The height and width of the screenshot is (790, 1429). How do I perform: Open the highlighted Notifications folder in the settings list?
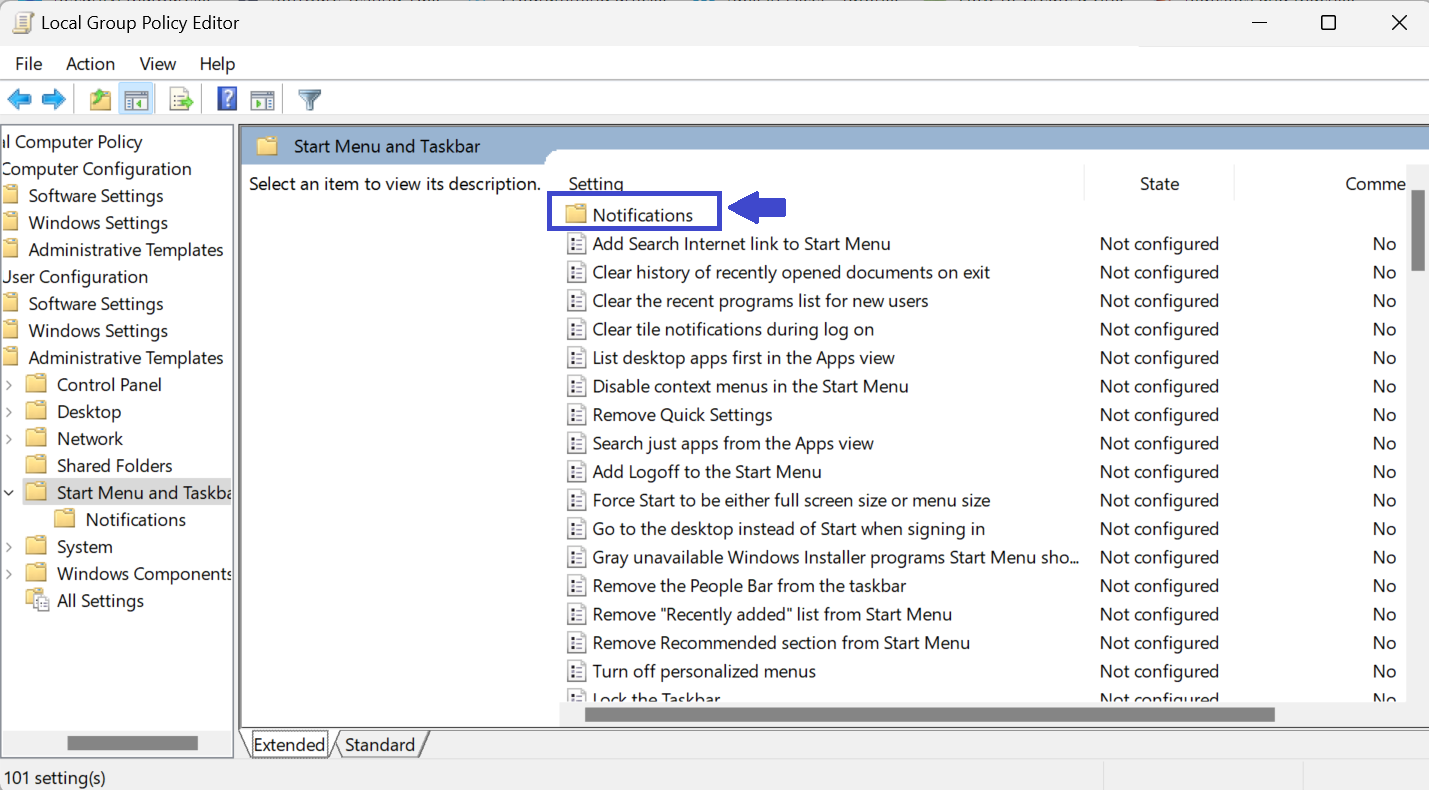642,215
